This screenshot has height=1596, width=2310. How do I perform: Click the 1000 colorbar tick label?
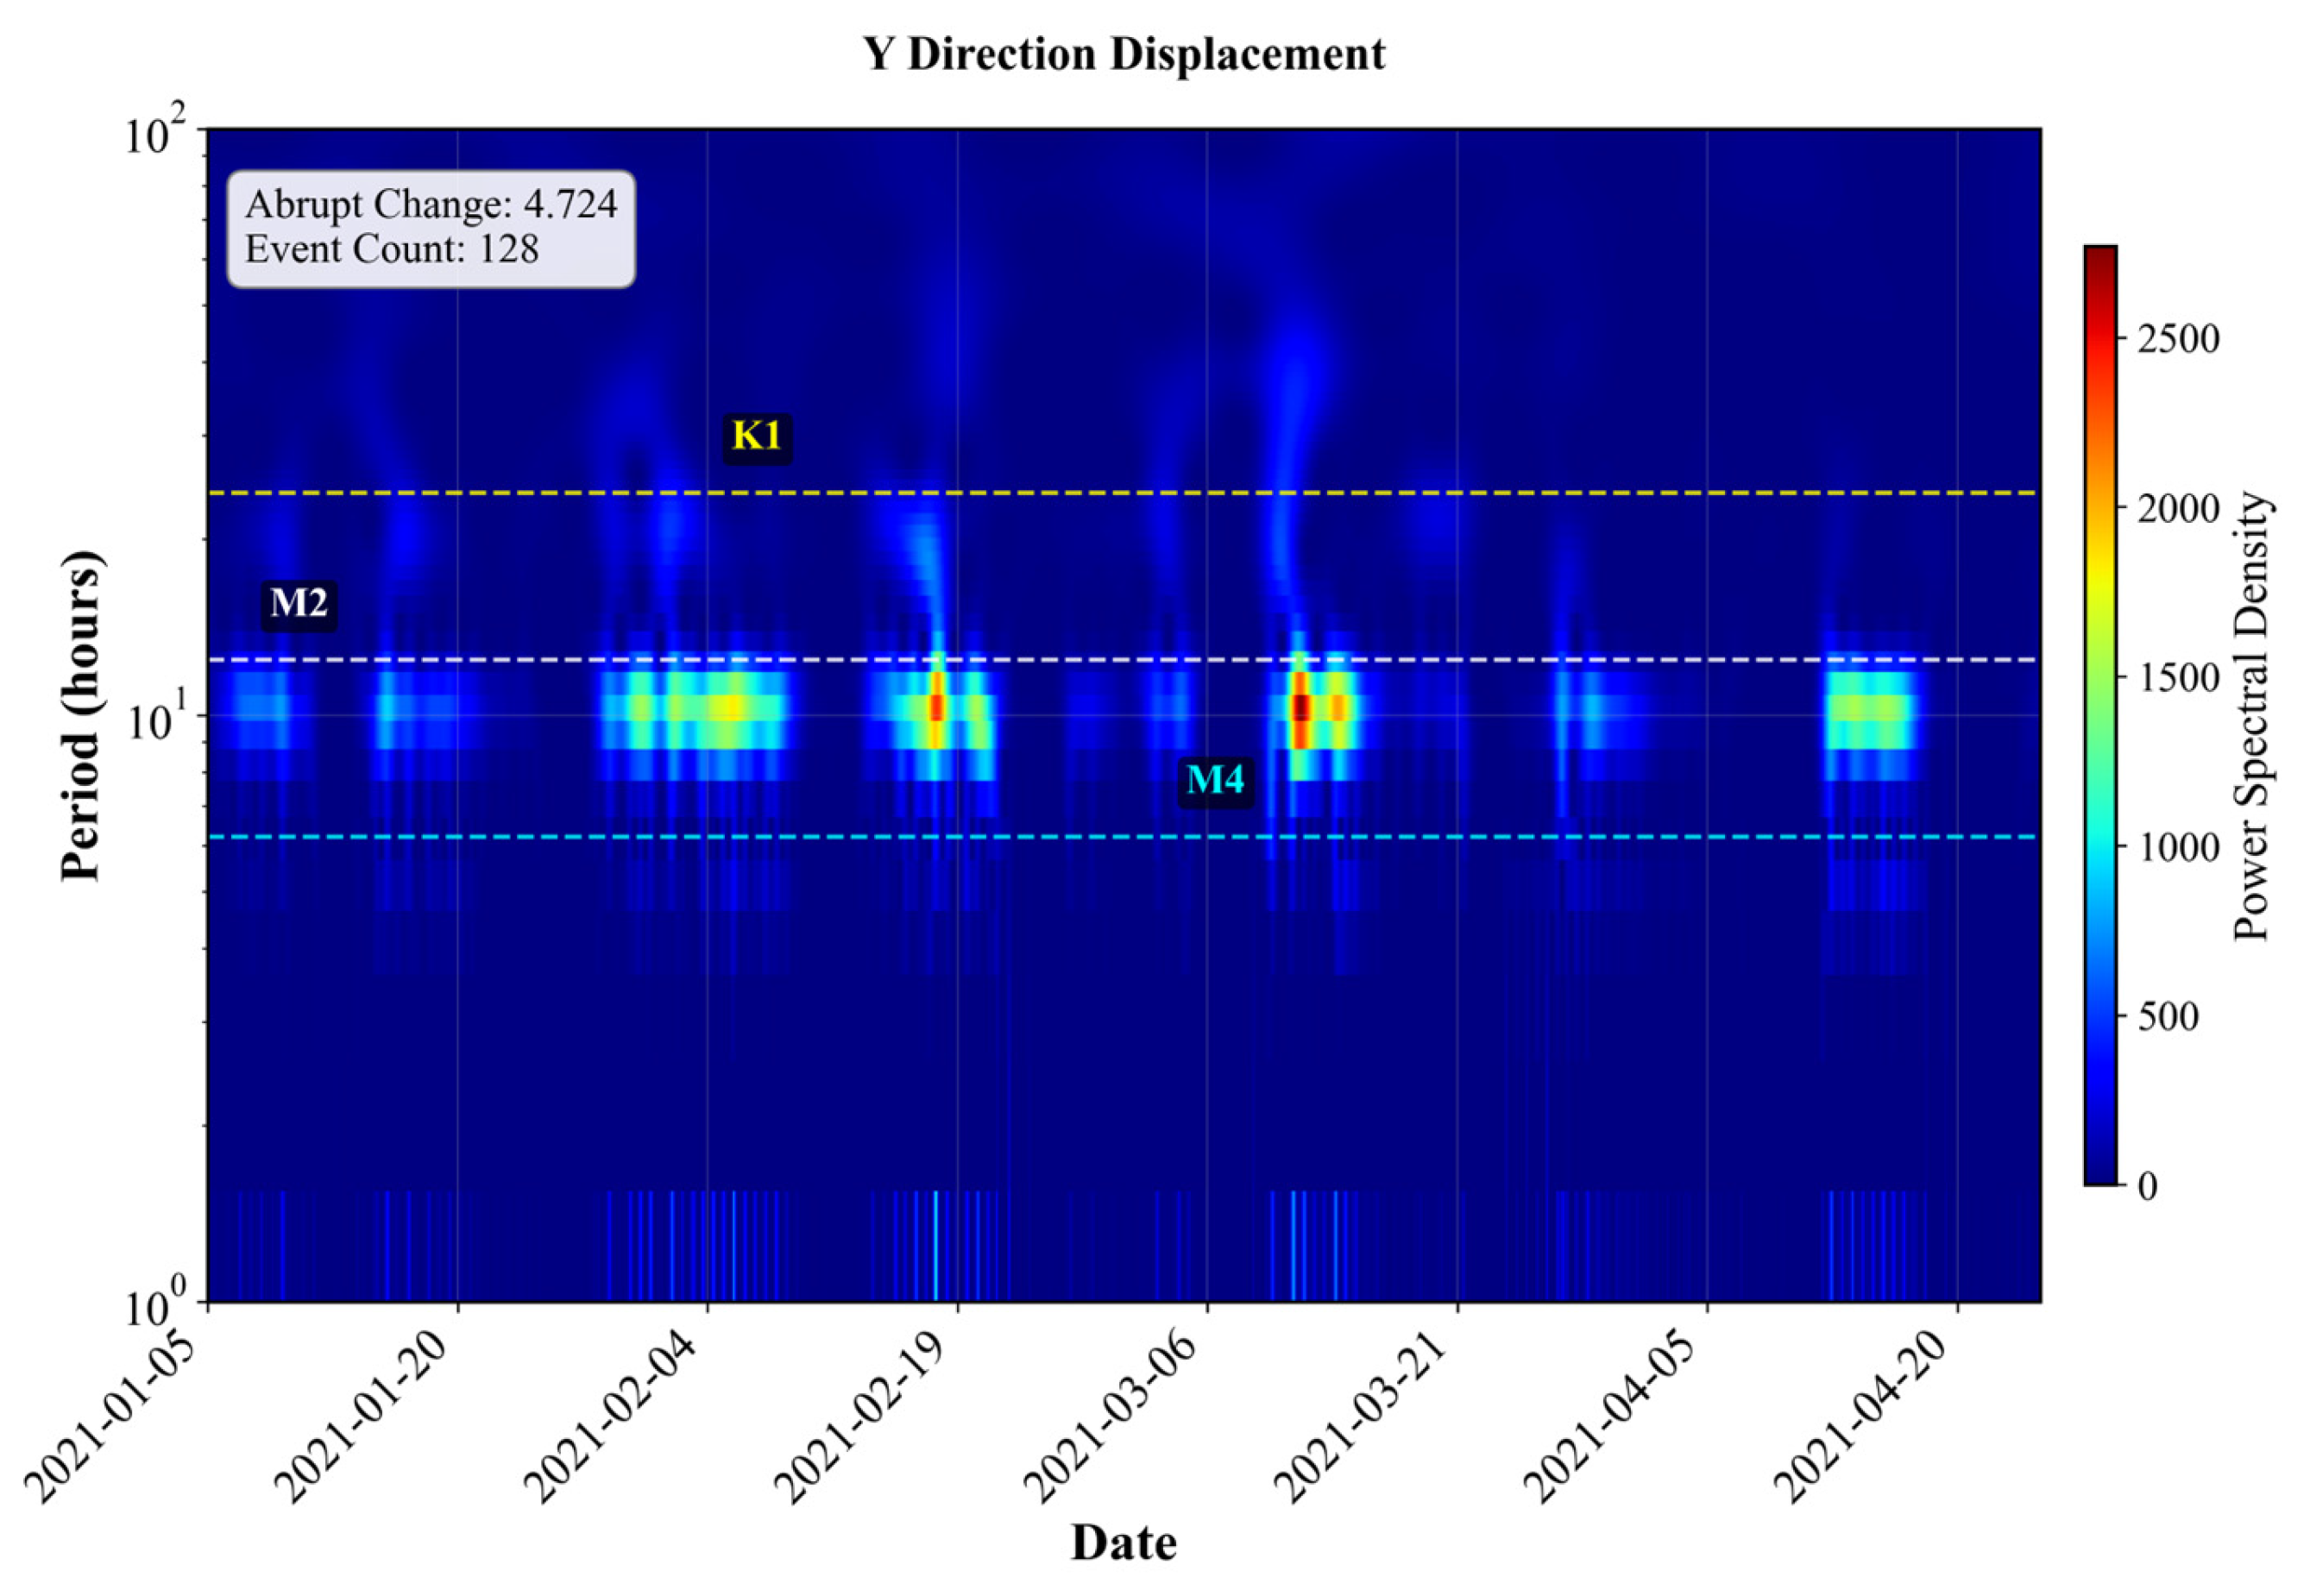coord(2180,848)
